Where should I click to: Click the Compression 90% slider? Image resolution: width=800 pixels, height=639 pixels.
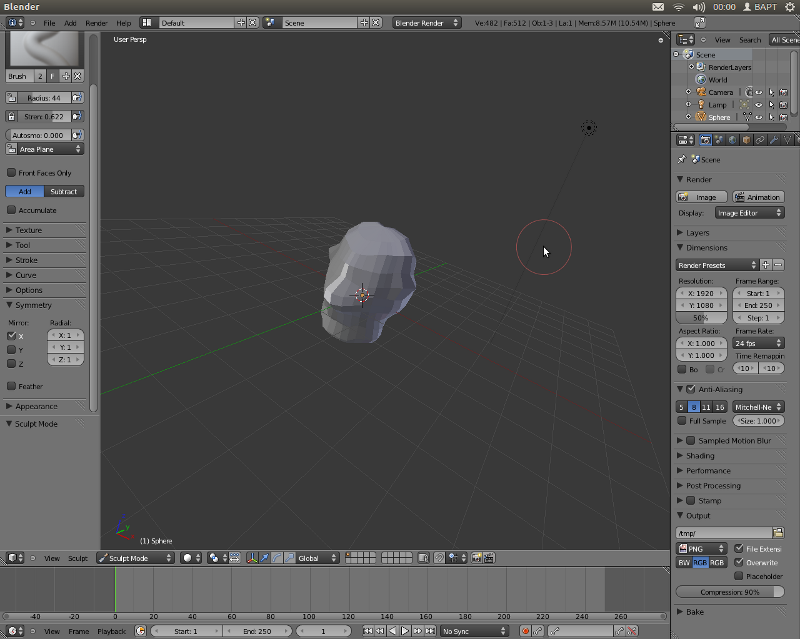(x=730, y=592)
